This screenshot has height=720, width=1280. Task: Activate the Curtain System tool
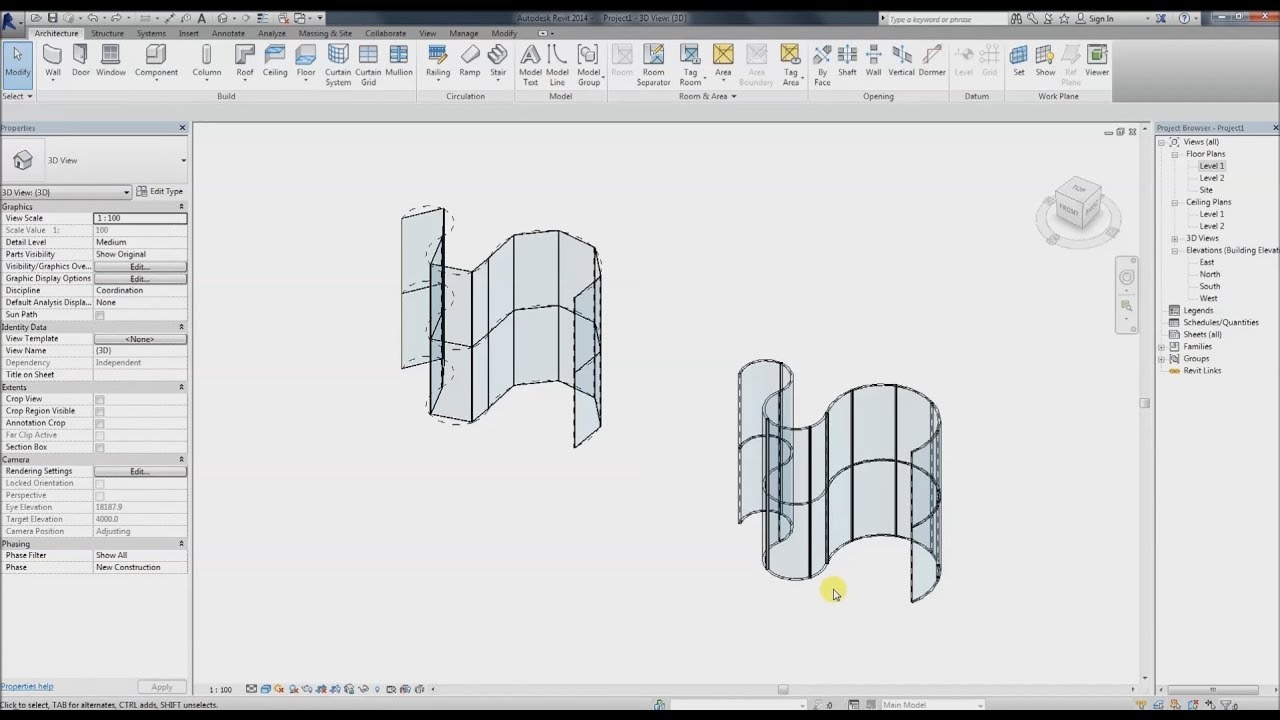coord(338,66)
